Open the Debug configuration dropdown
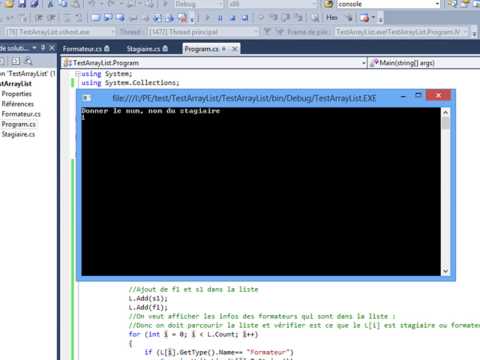 click(x=199, y=4)
